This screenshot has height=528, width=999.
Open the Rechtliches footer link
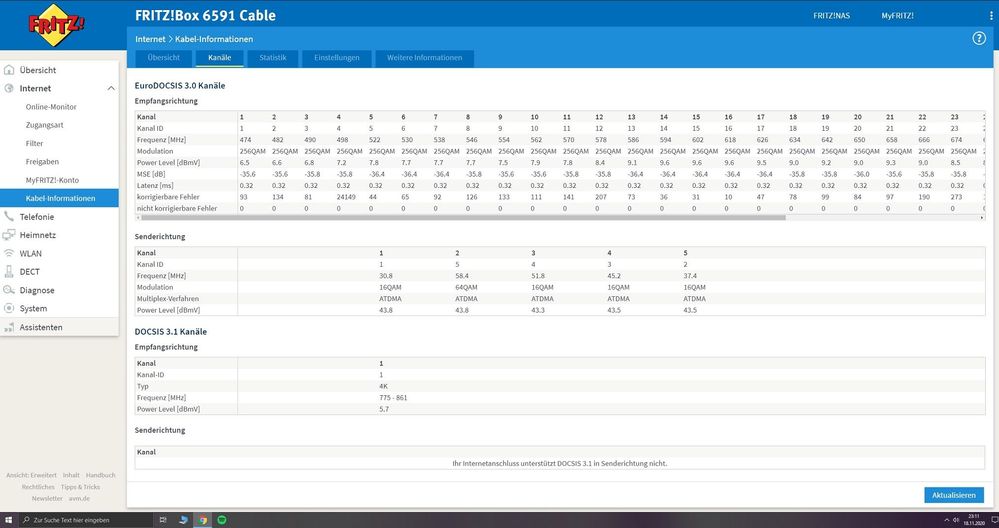(38, 487)
